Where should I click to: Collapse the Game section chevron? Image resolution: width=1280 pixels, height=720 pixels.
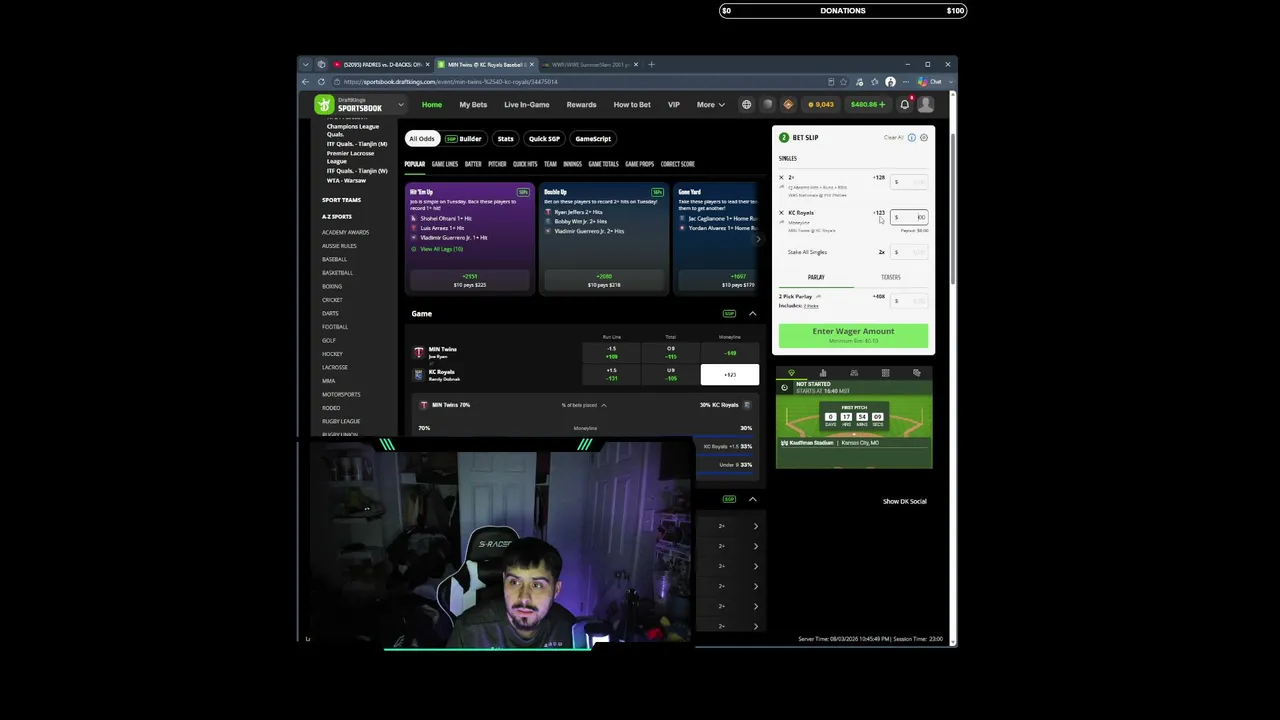point(753,314)
